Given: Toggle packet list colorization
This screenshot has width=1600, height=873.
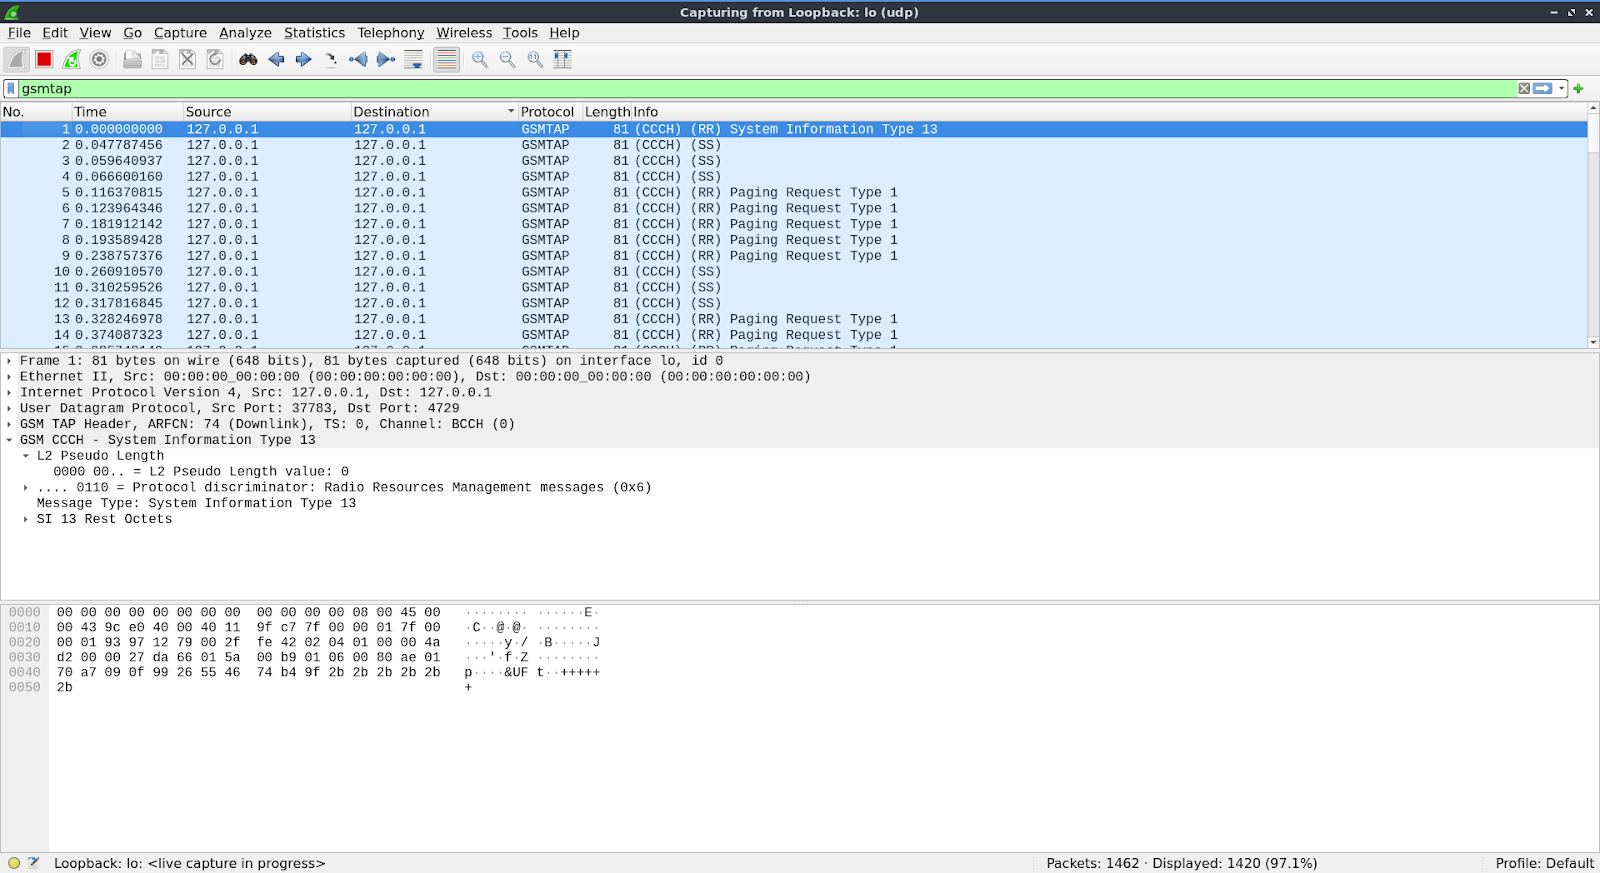Looking at the screenshot, I should pyautogui.click(x=446, y=60).
